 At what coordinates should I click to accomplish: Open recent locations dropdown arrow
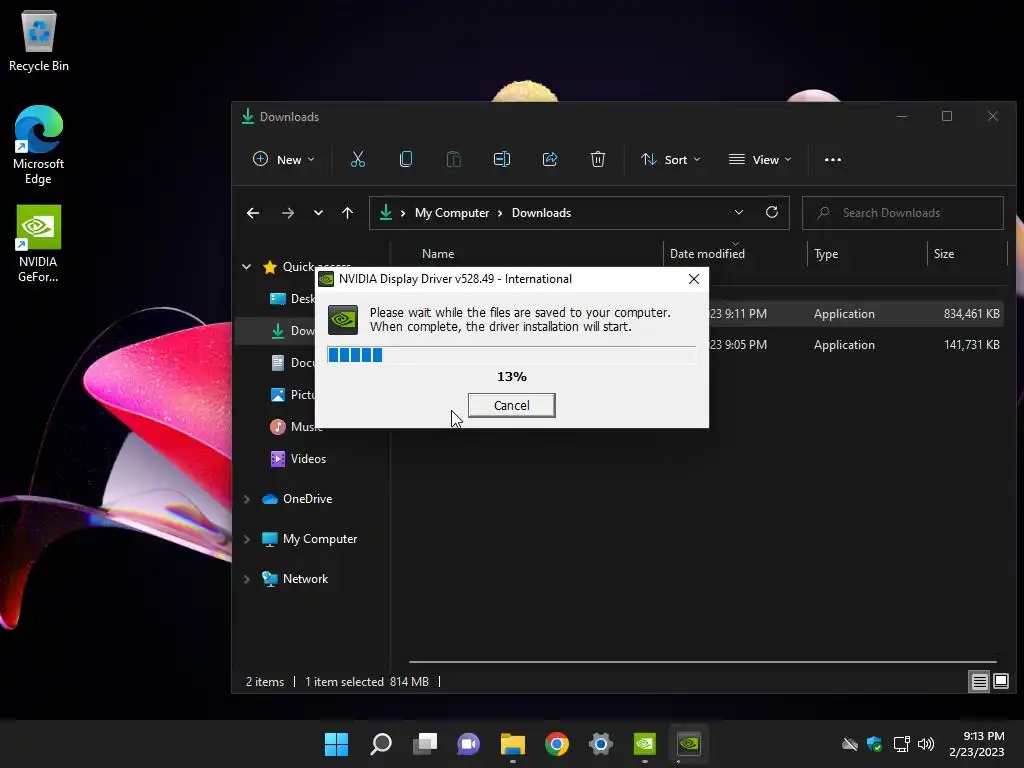[318, 213]
